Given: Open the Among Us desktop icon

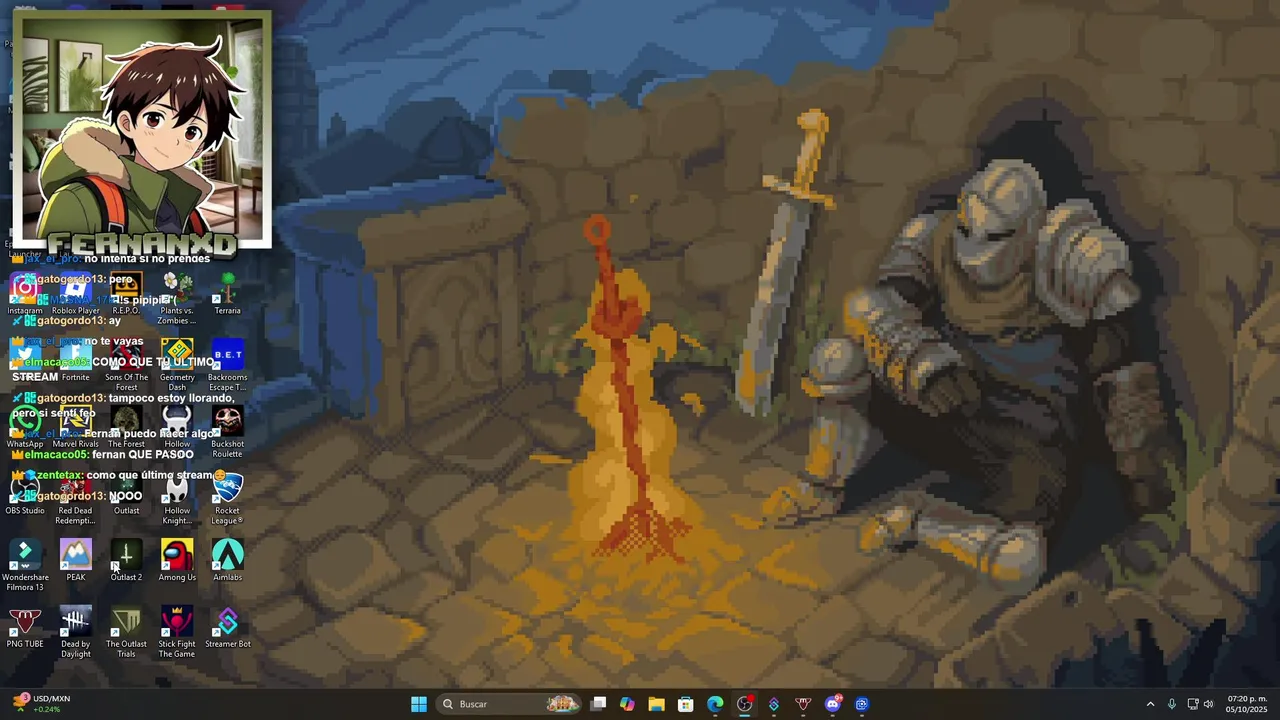Looking at the screenshot, I should [x=177, y=561].
